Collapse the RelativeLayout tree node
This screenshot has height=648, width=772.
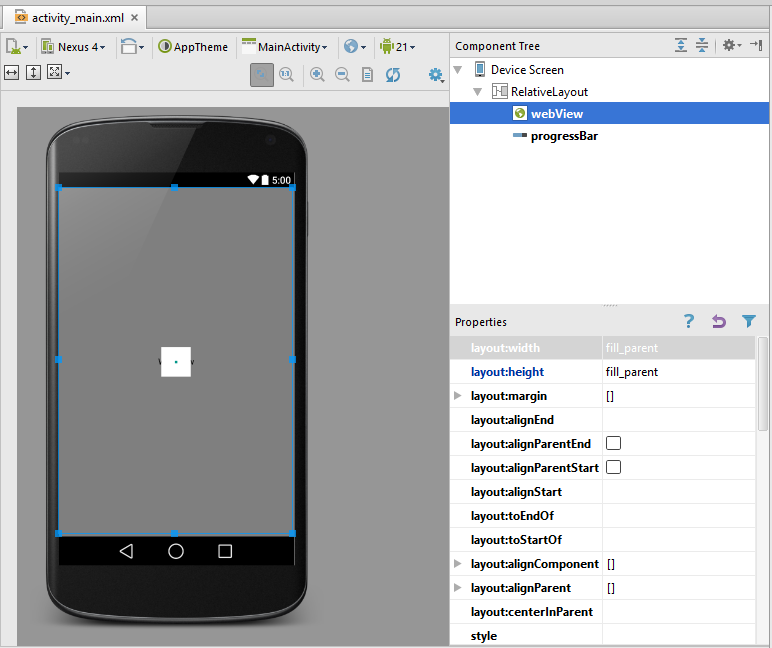click(478, 92)
